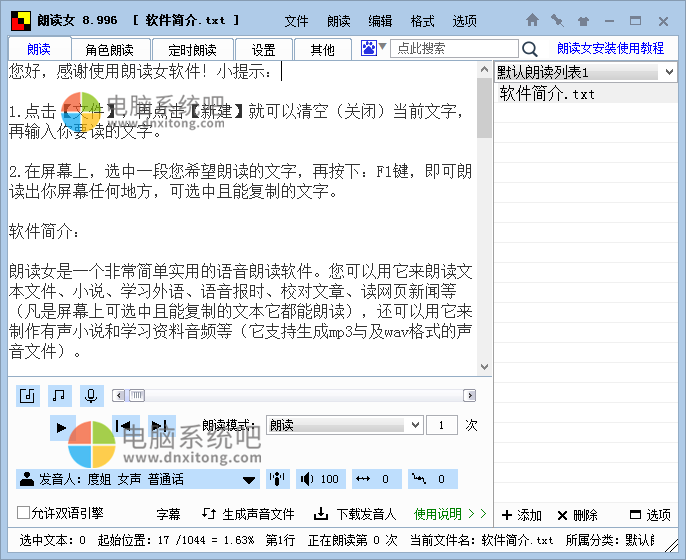Switch to the 角色朗读 tab

[109, 50]
